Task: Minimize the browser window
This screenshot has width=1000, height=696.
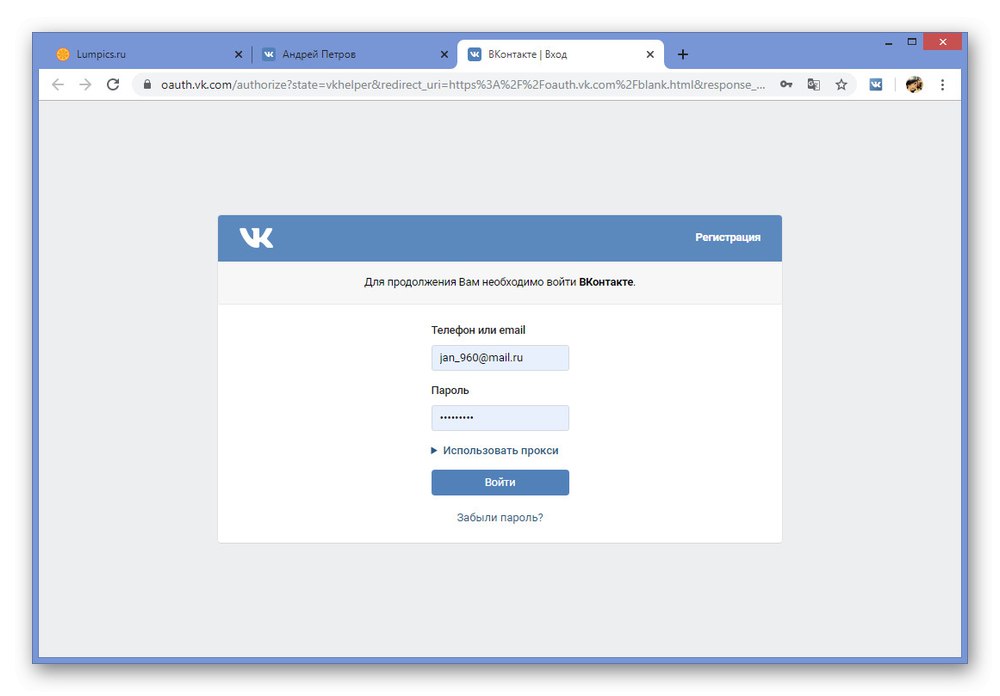Action: click(x=888, y=43)
